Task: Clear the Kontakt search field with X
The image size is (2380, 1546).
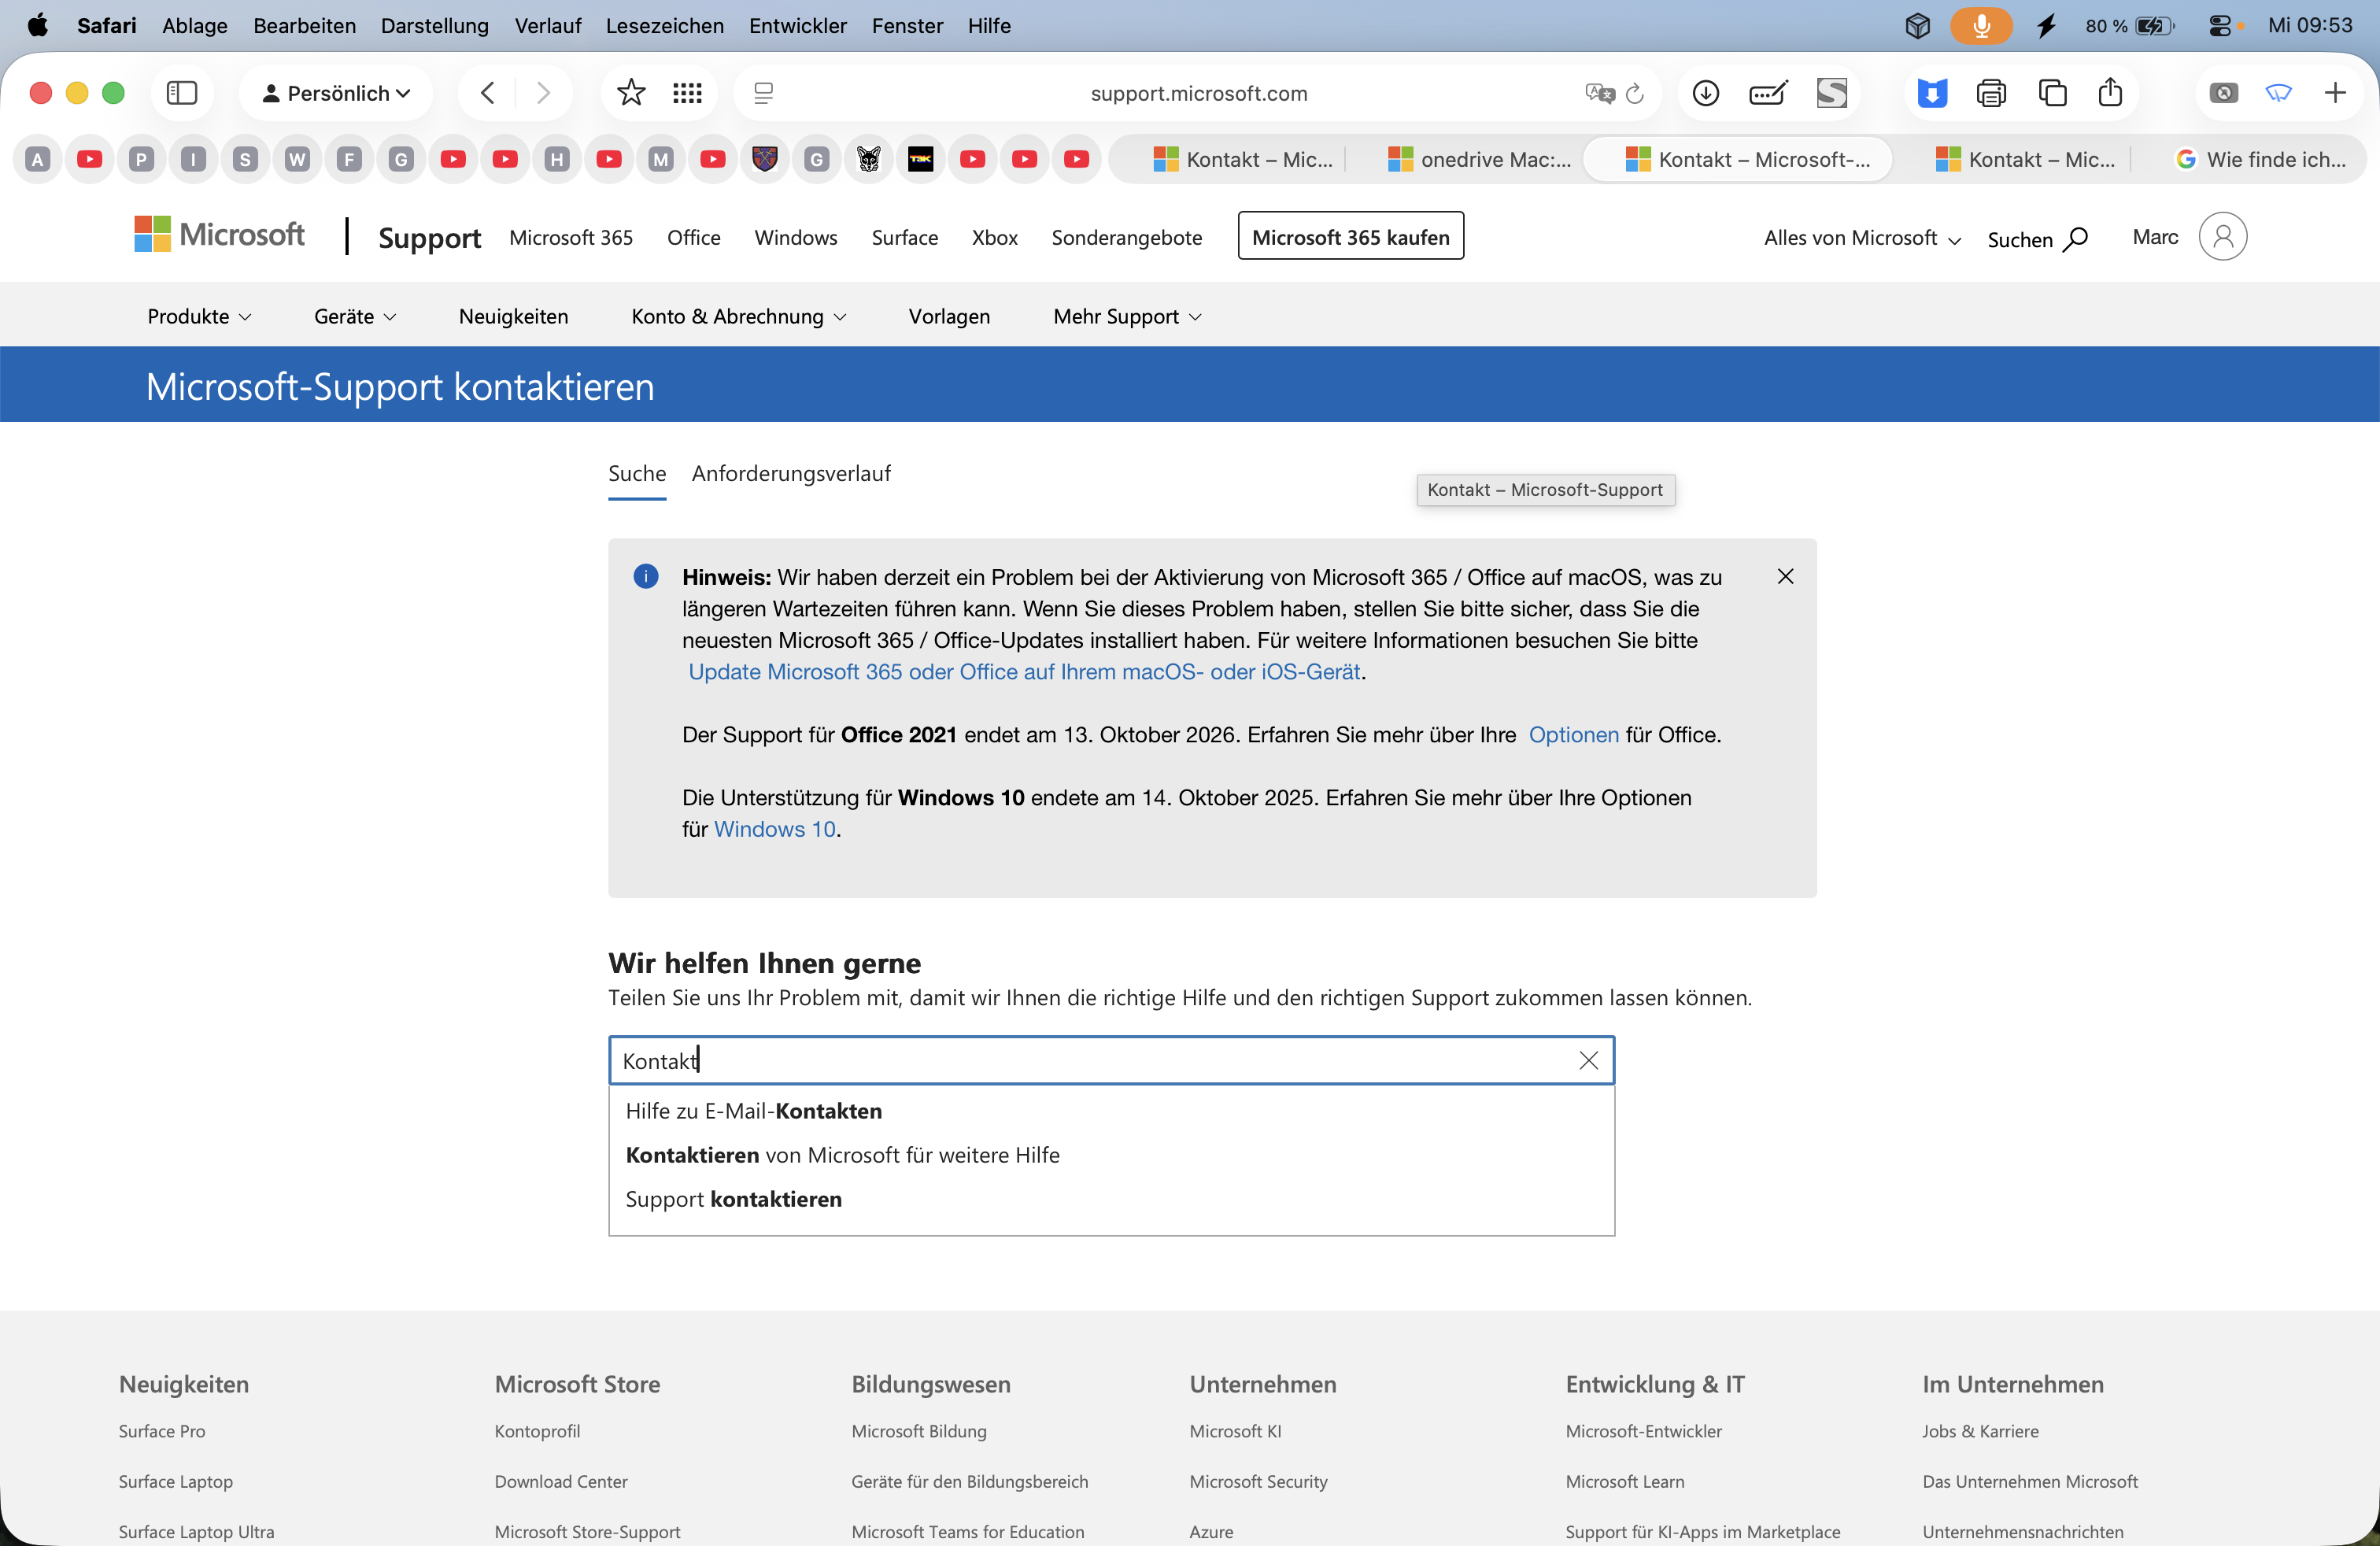Action: (1588, 1060)
